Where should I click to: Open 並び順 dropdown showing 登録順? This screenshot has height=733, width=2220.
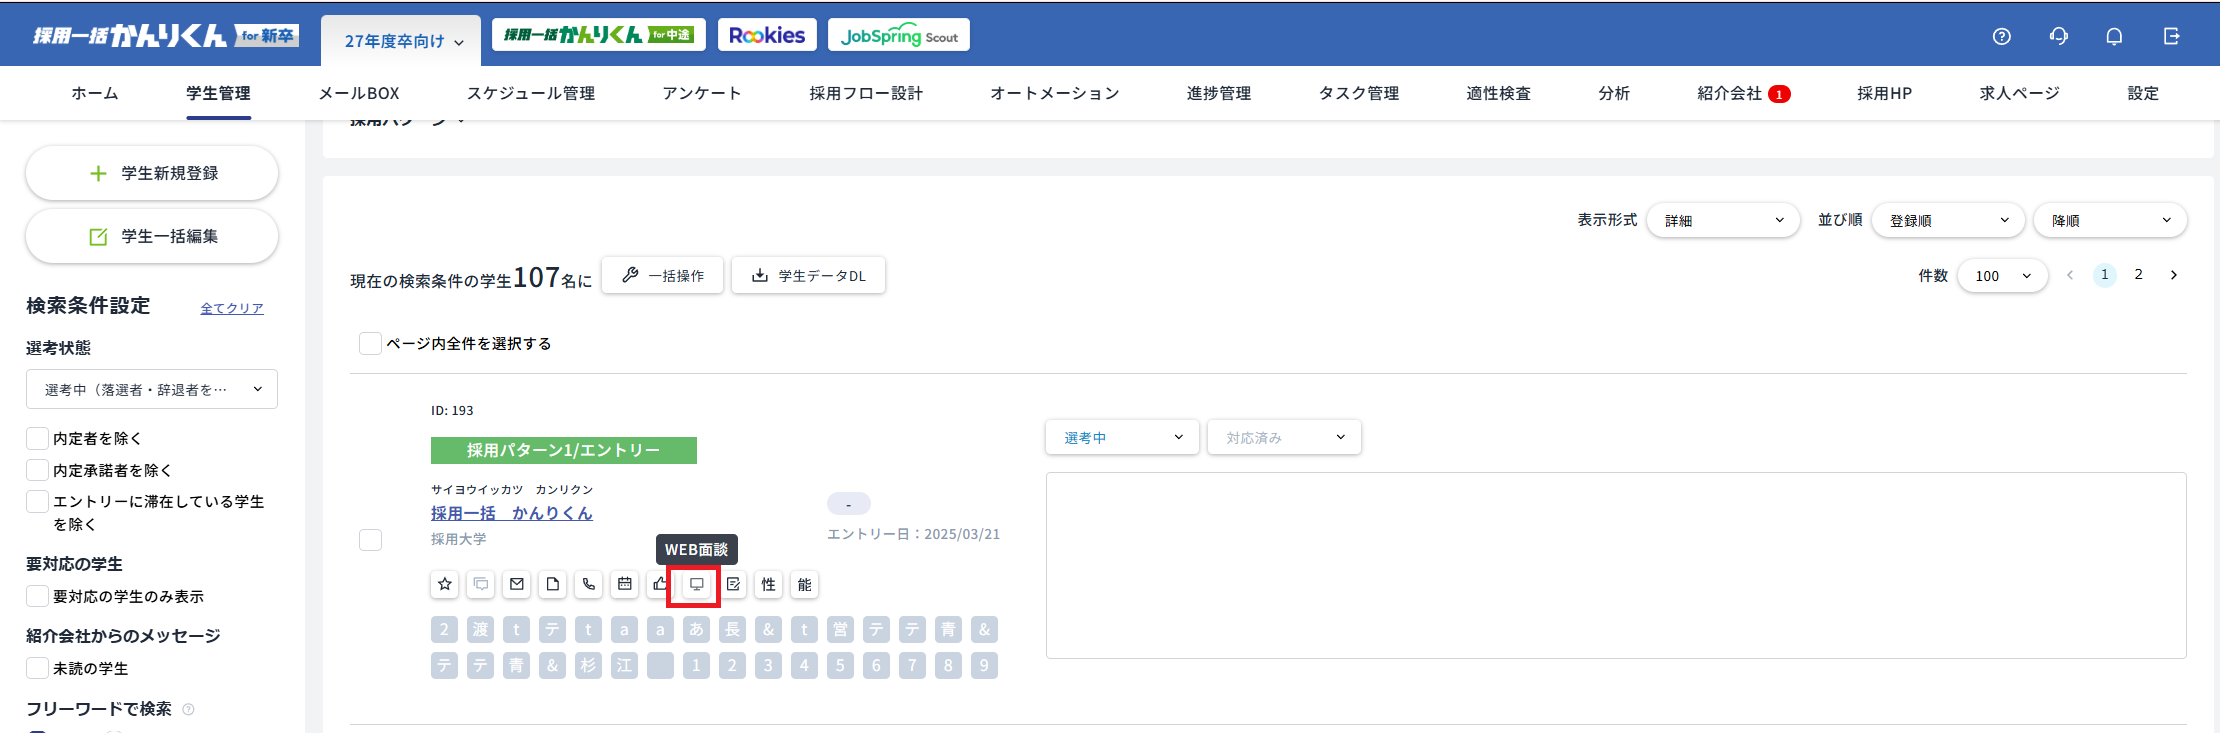click(1948, 220)
